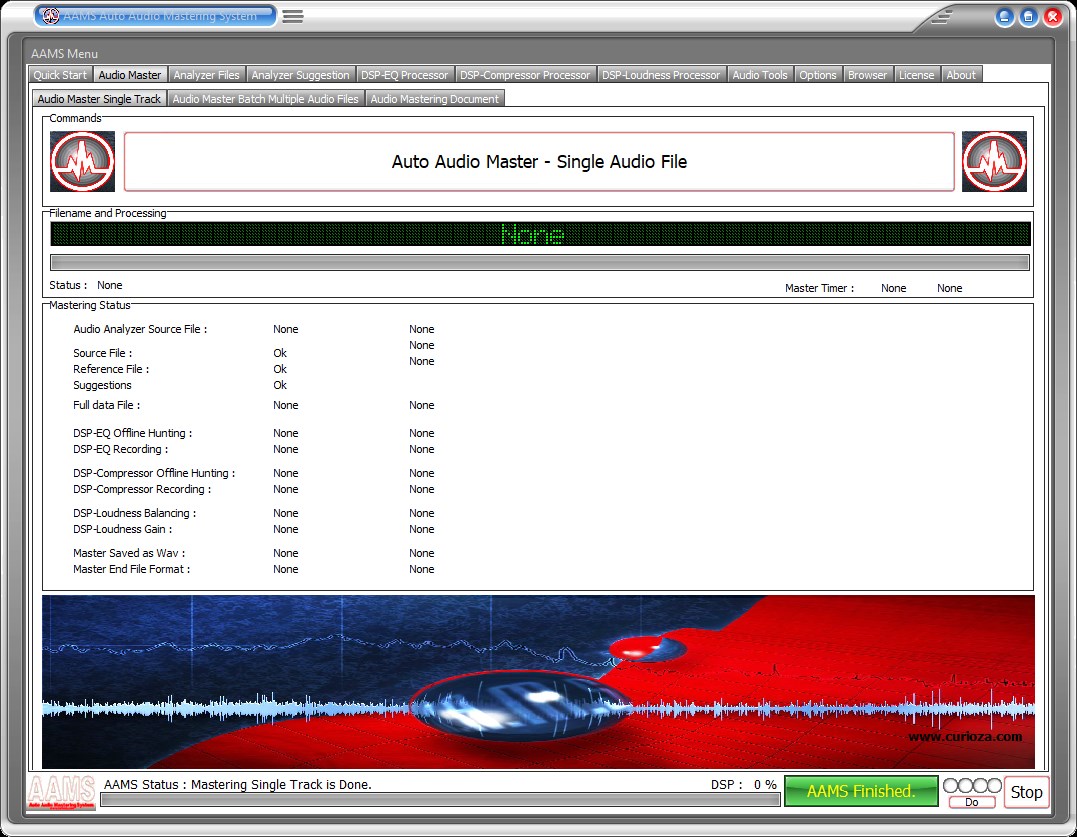Click the striped grip icon beside window buttons
Screen dimensions: 1077x837
click(942, 16)
